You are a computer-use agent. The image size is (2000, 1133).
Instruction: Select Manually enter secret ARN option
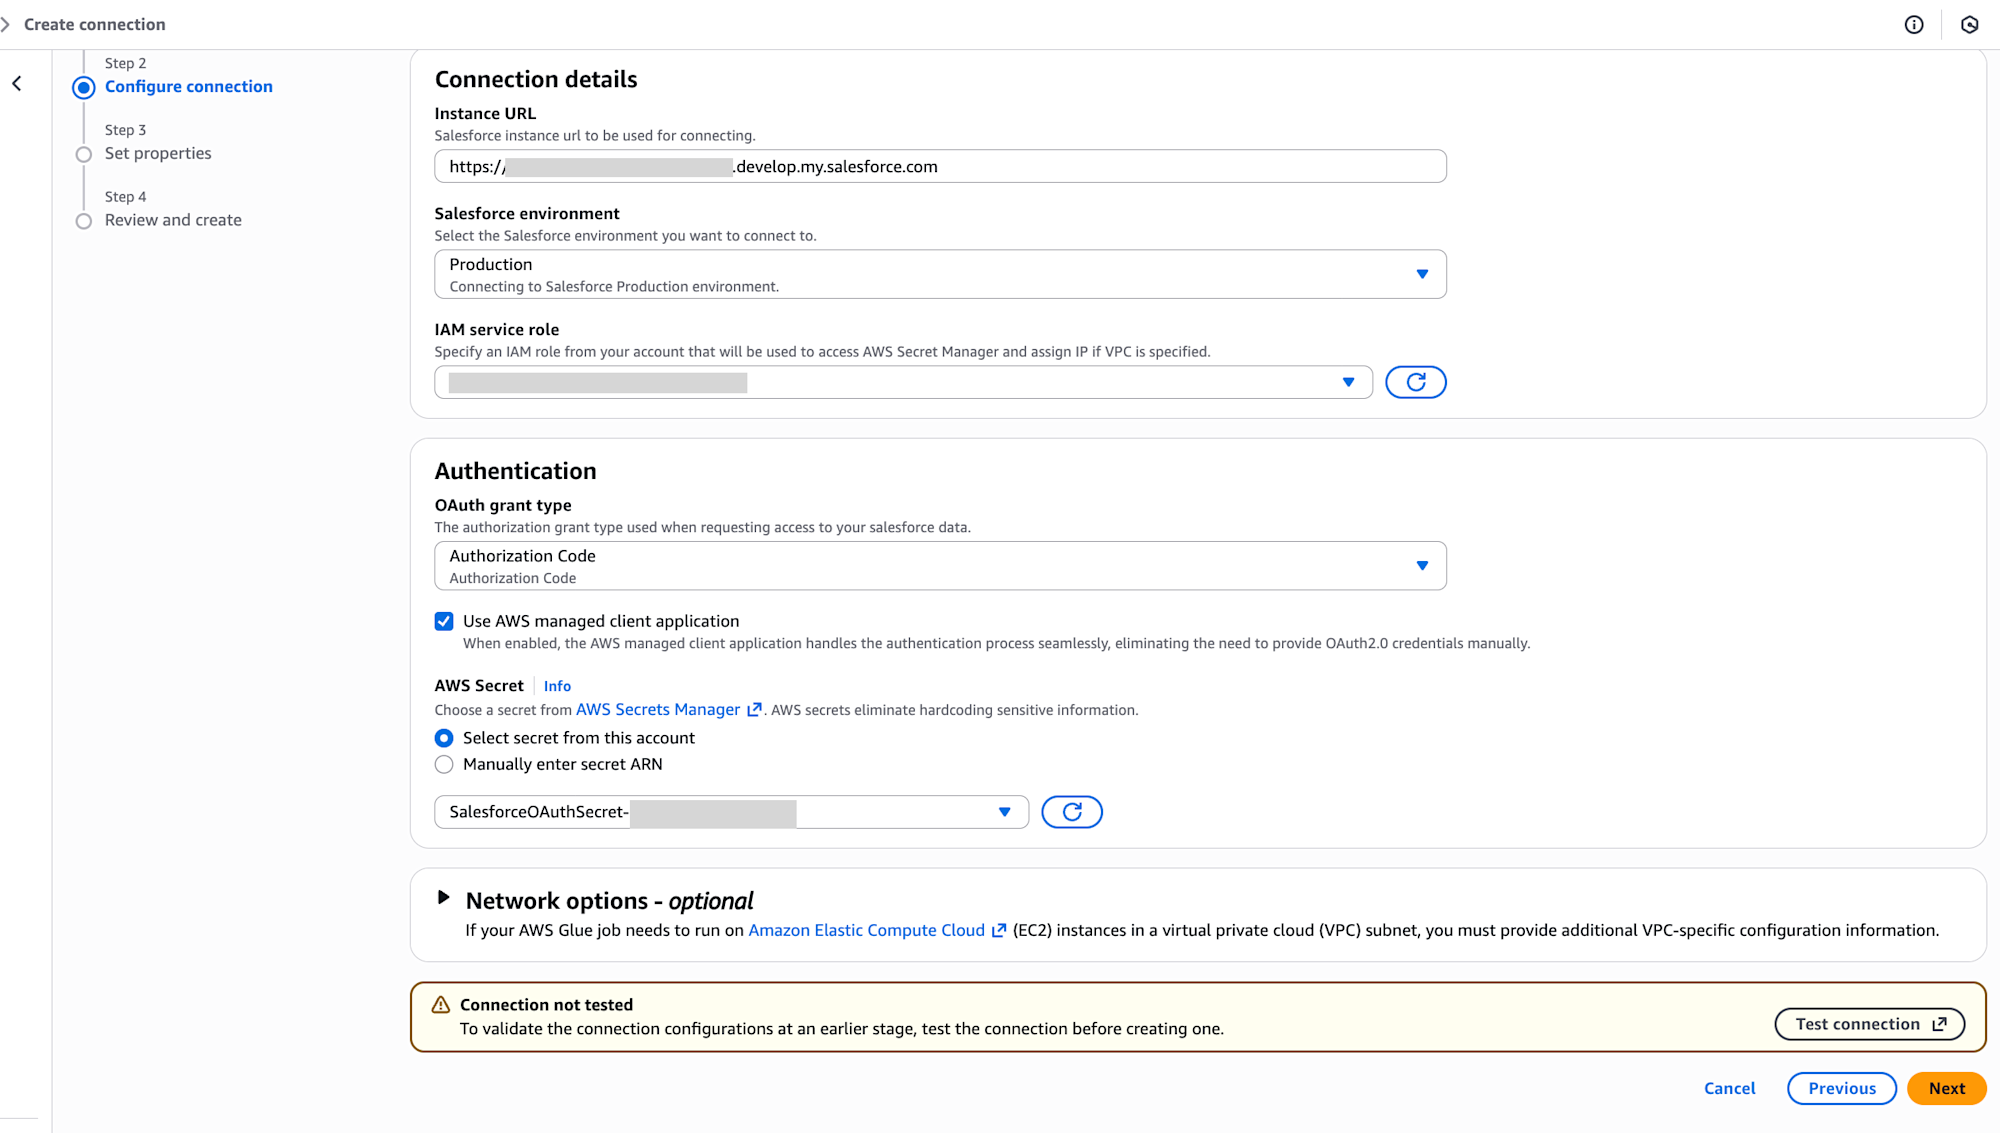443,764
